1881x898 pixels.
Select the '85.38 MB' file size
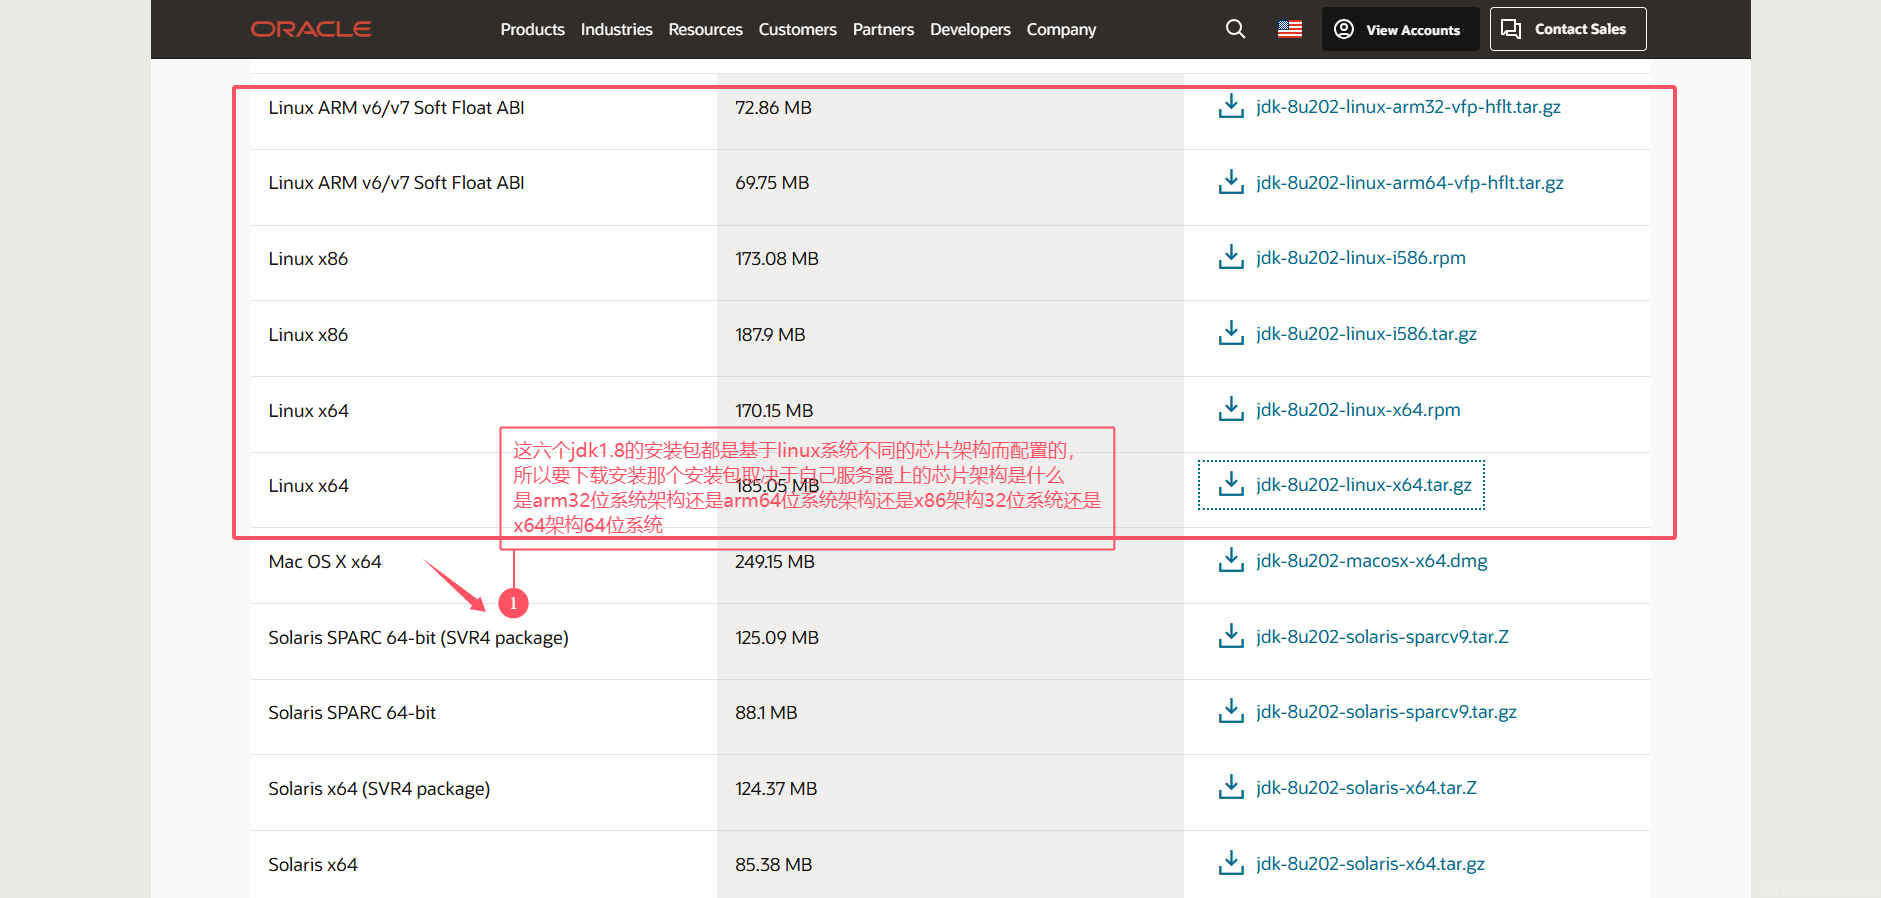[x=773, y=864]
